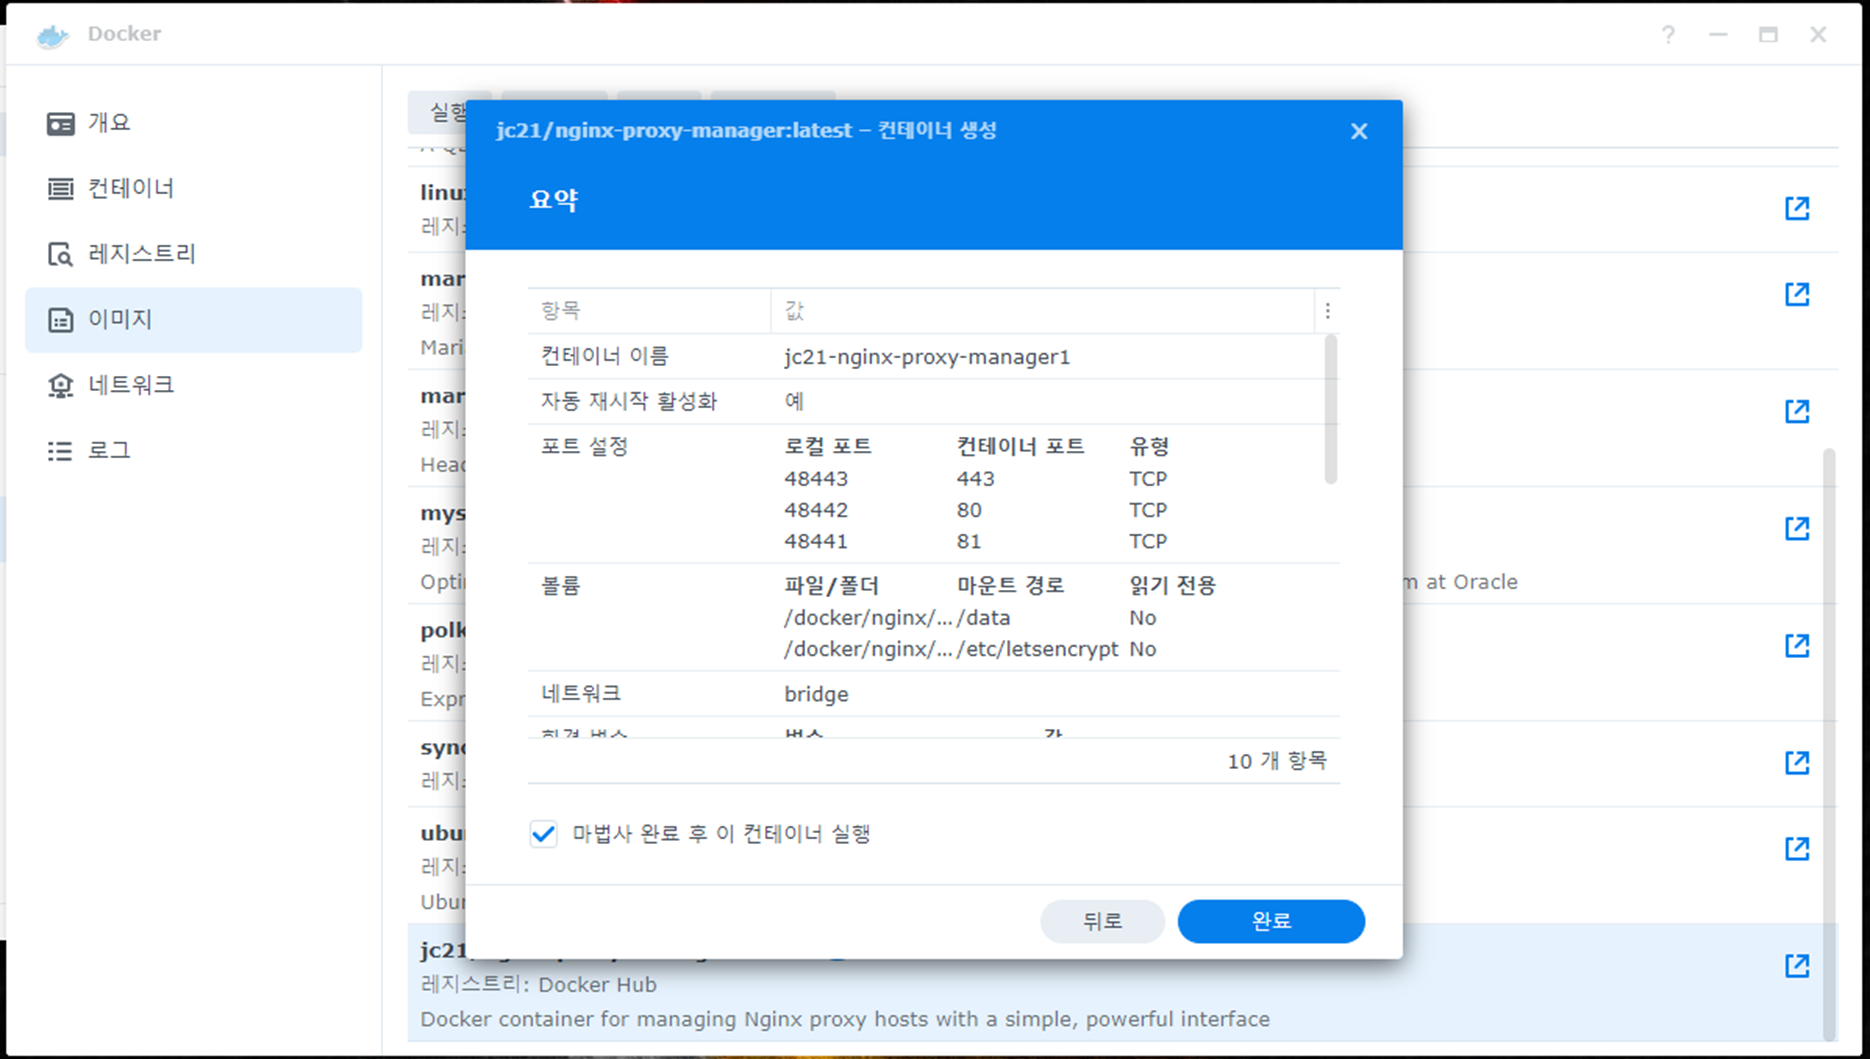Open Docker window help question mark
The width and height of the screenshot is (1870, 1059).
[1668, 35]
